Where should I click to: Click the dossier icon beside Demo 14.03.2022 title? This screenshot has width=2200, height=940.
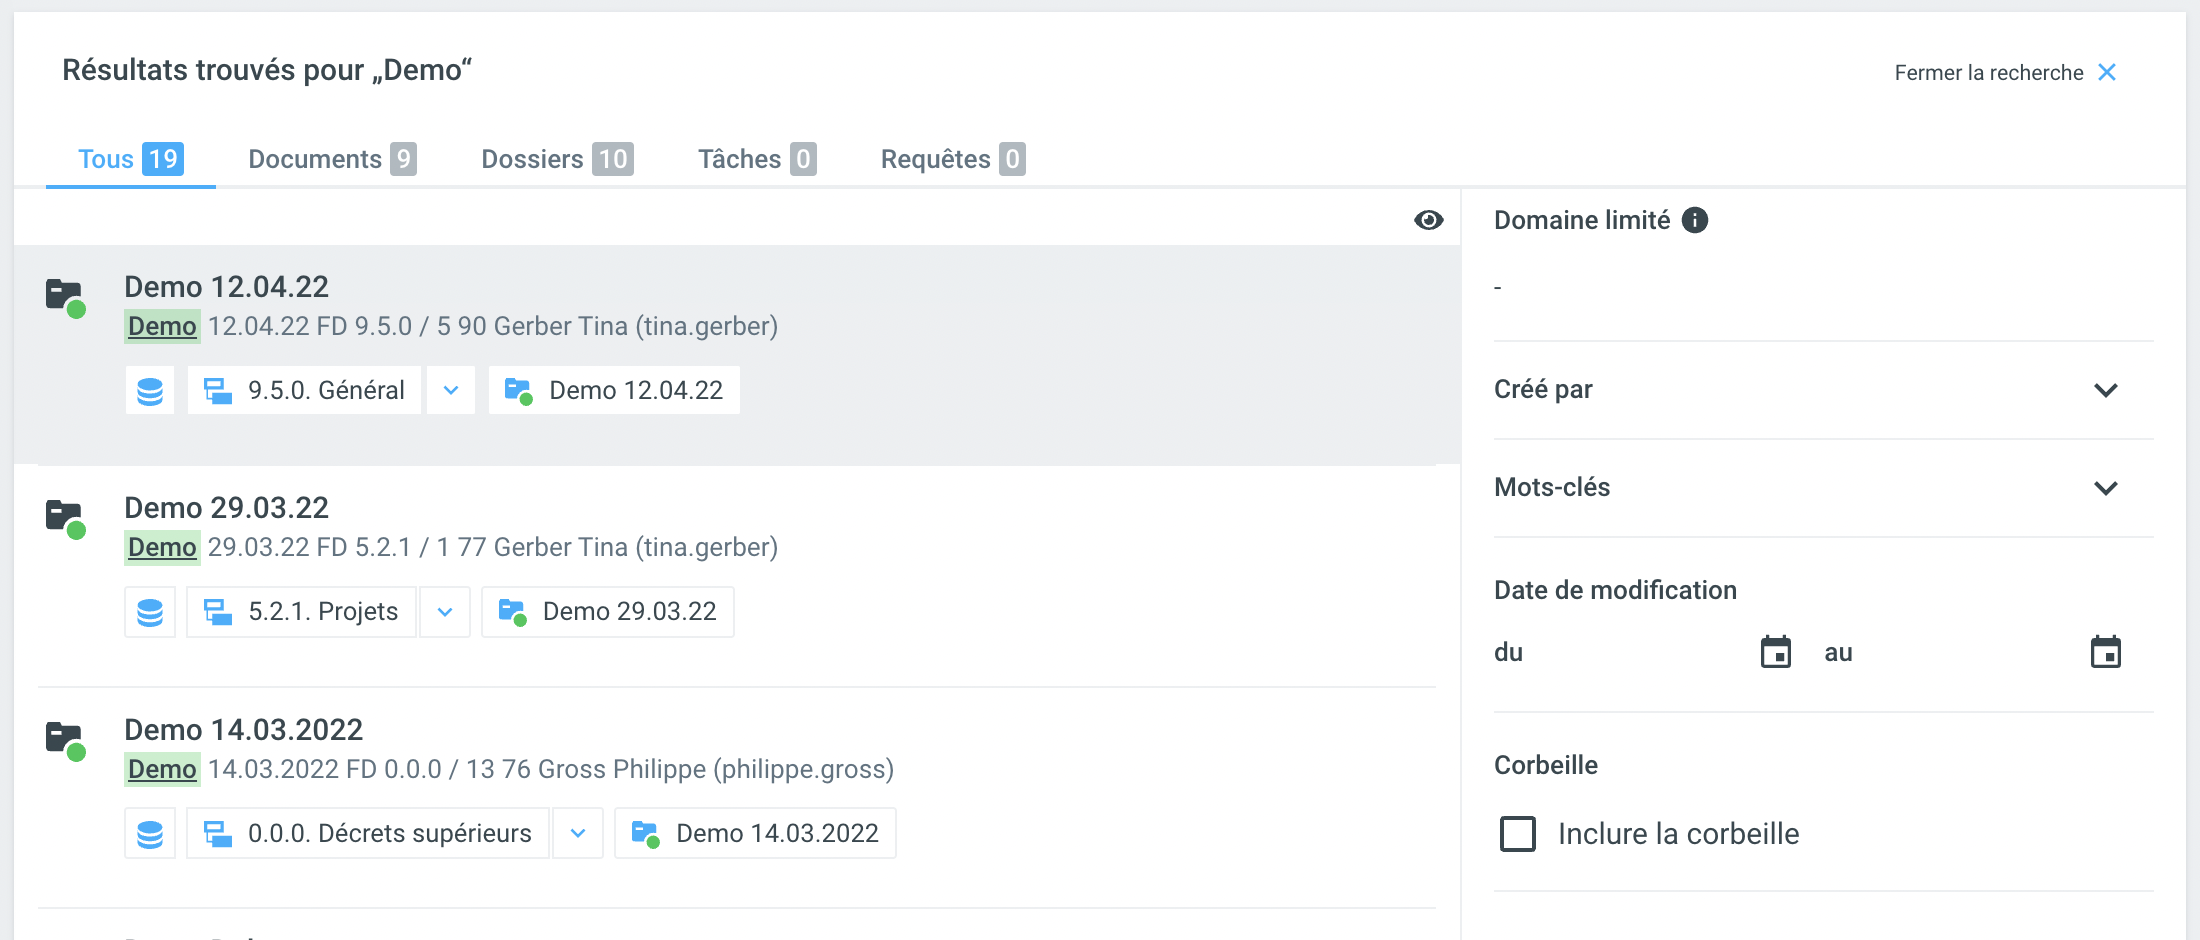coord(66,740)
